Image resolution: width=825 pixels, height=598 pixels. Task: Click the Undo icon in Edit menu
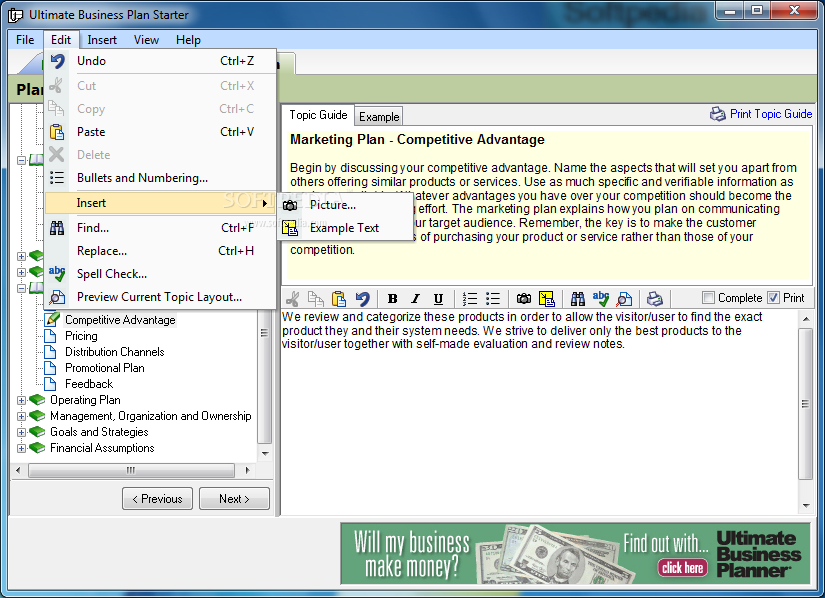(x=57, y=61)
